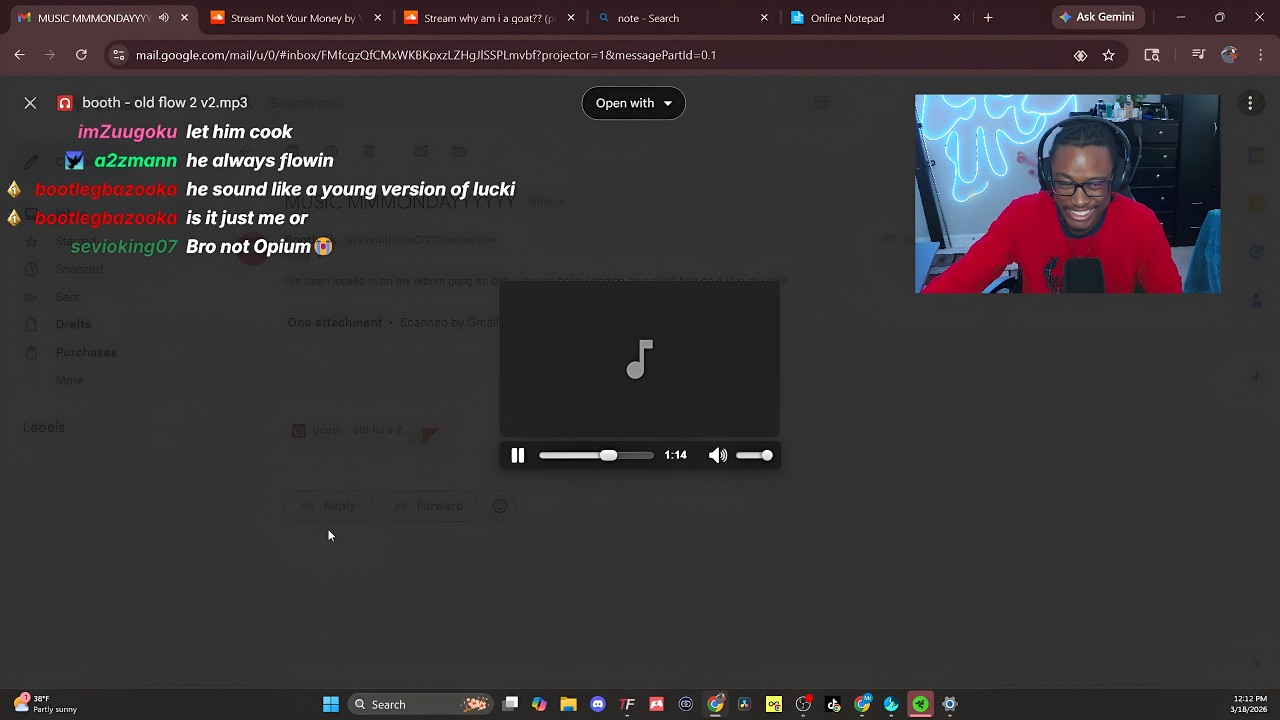This screenshot has height=720, width=1280.
Task: Click chat username 'sevioking07'
Action: 124,247
